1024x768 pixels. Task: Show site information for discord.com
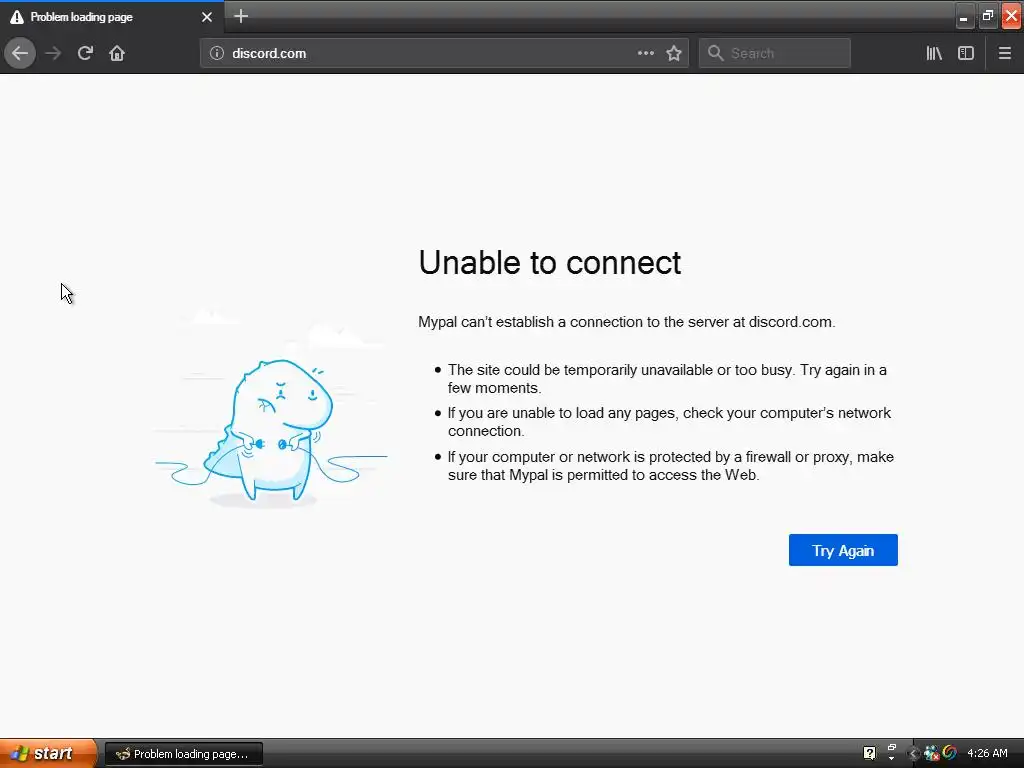[x=217, y=53]
